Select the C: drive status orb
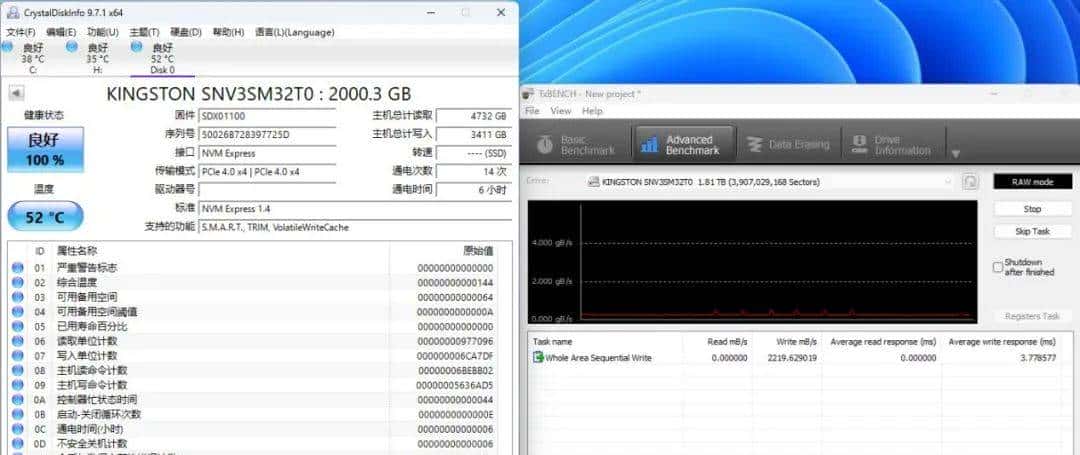Screen dimensions: 1080x455 click(x=8, y=47)
